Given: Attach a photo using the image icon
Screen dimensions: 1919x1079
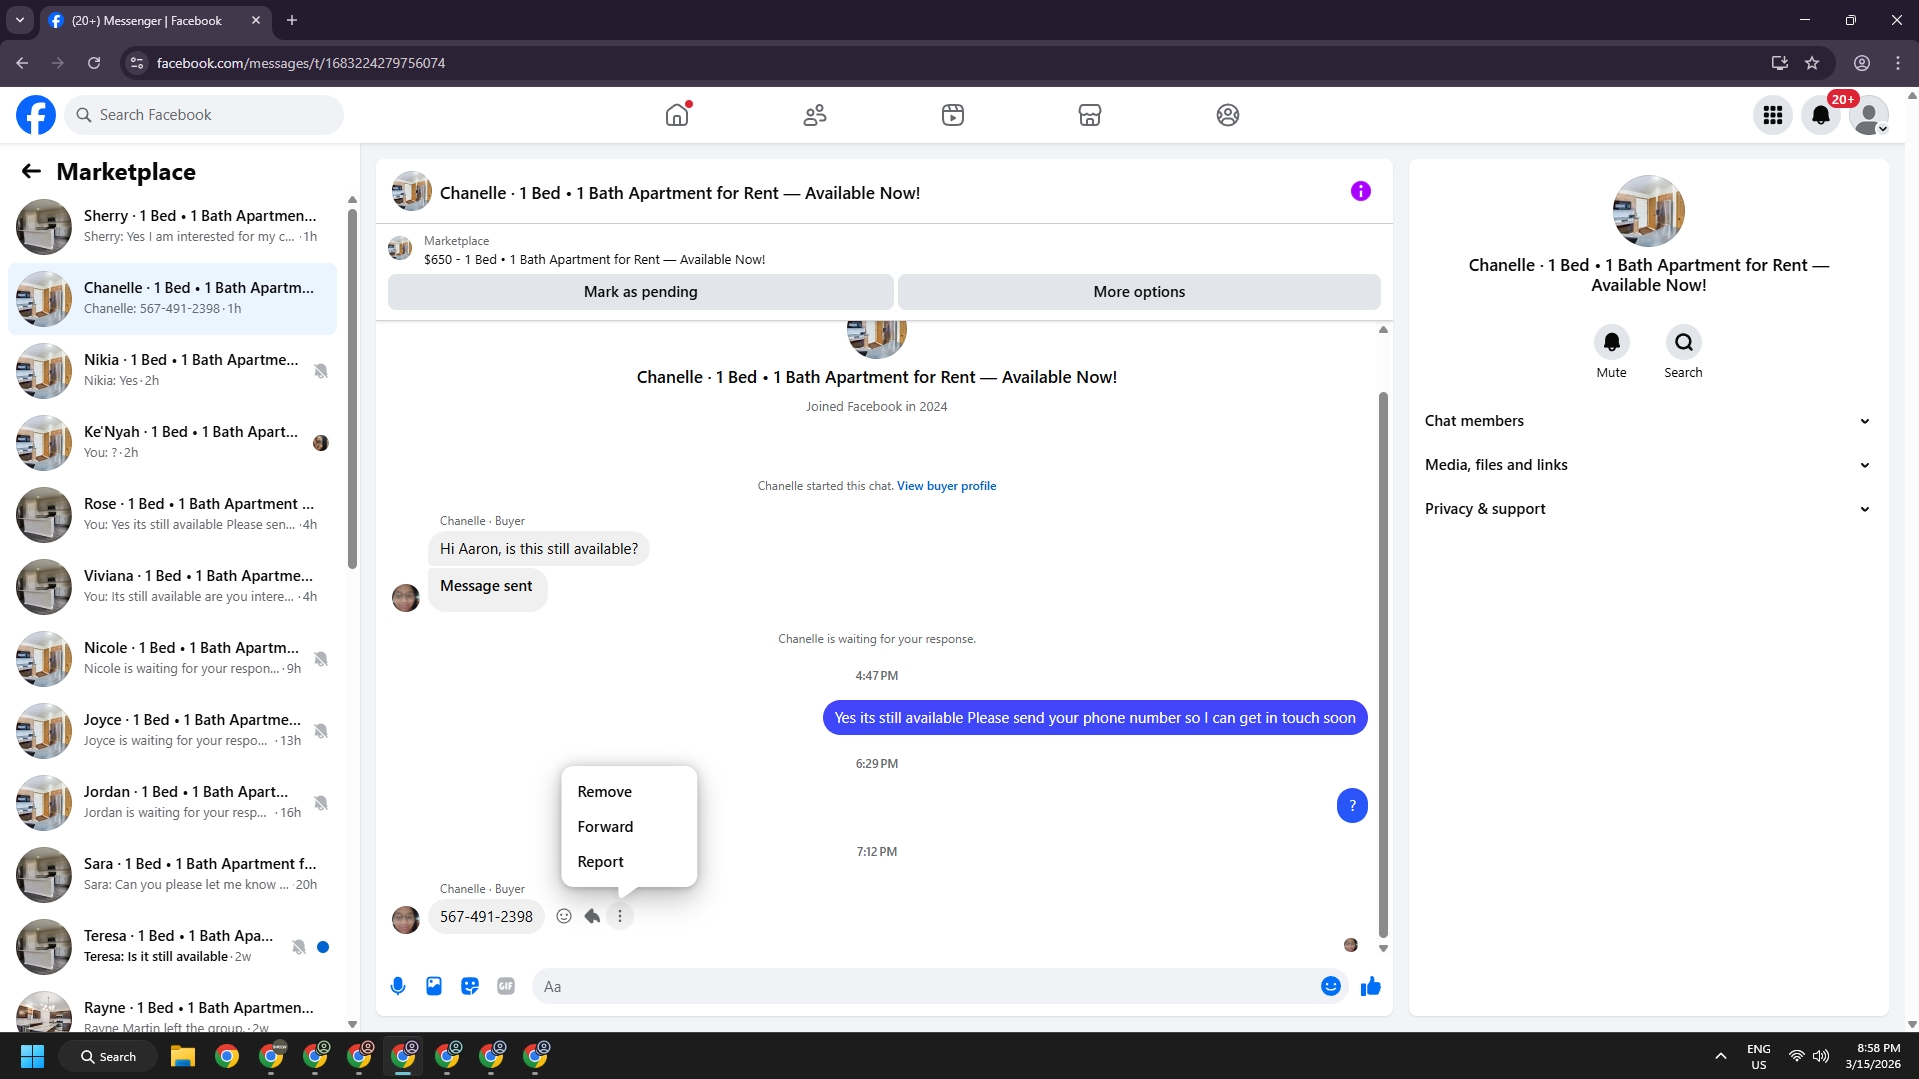Looking at the screenshot, I should (x=434, y=986).
